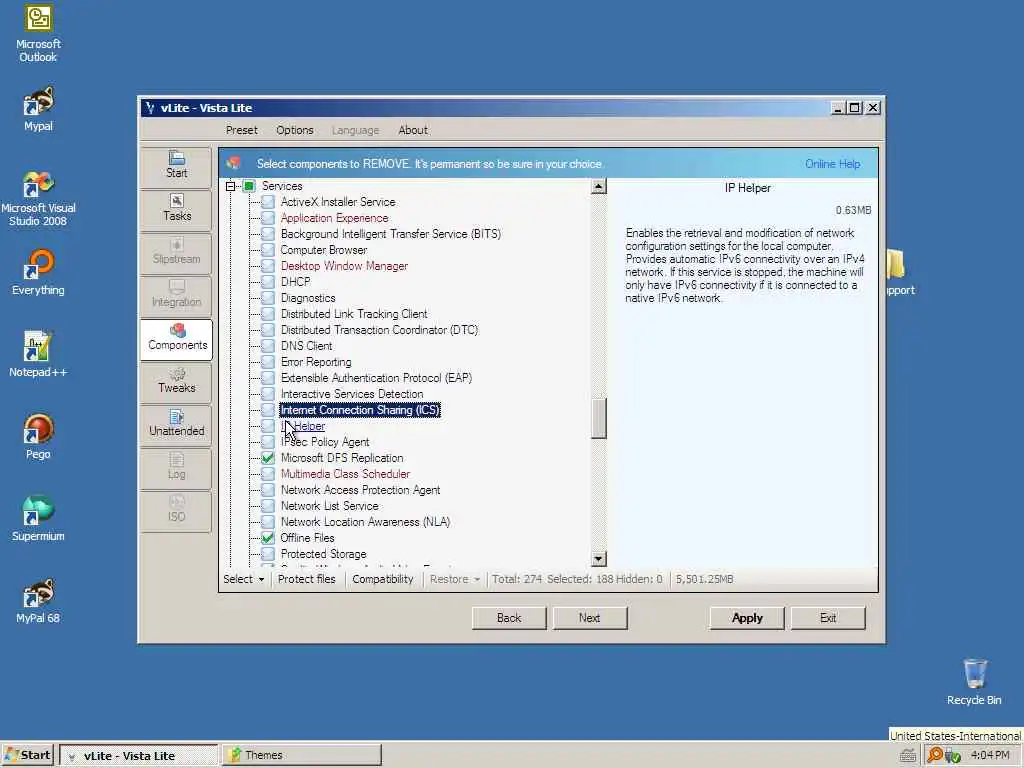Toggle the DHCP checkbox
The width and height of the screenshot is (1024, 768).
[268, 282]
